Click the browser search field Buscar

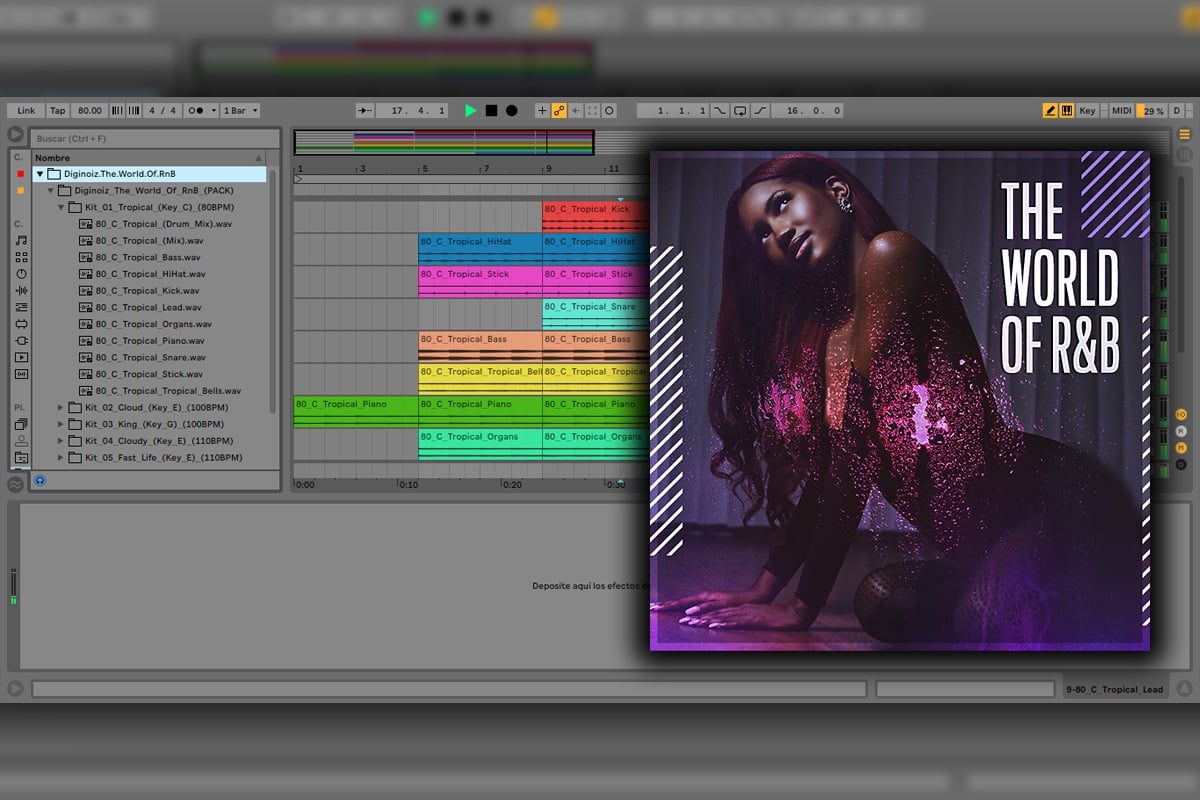(153, 138)
